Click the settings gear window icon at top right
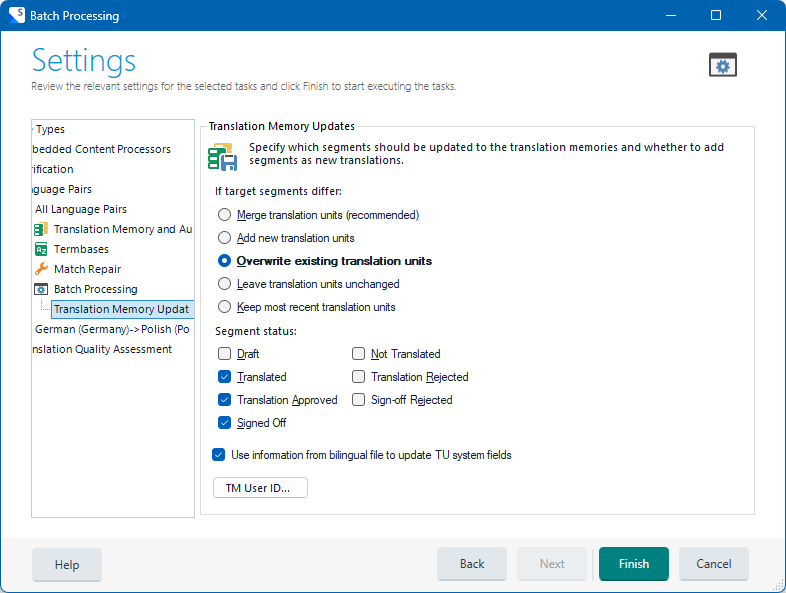This screenshot has height=593, width=786. point(722,65)
